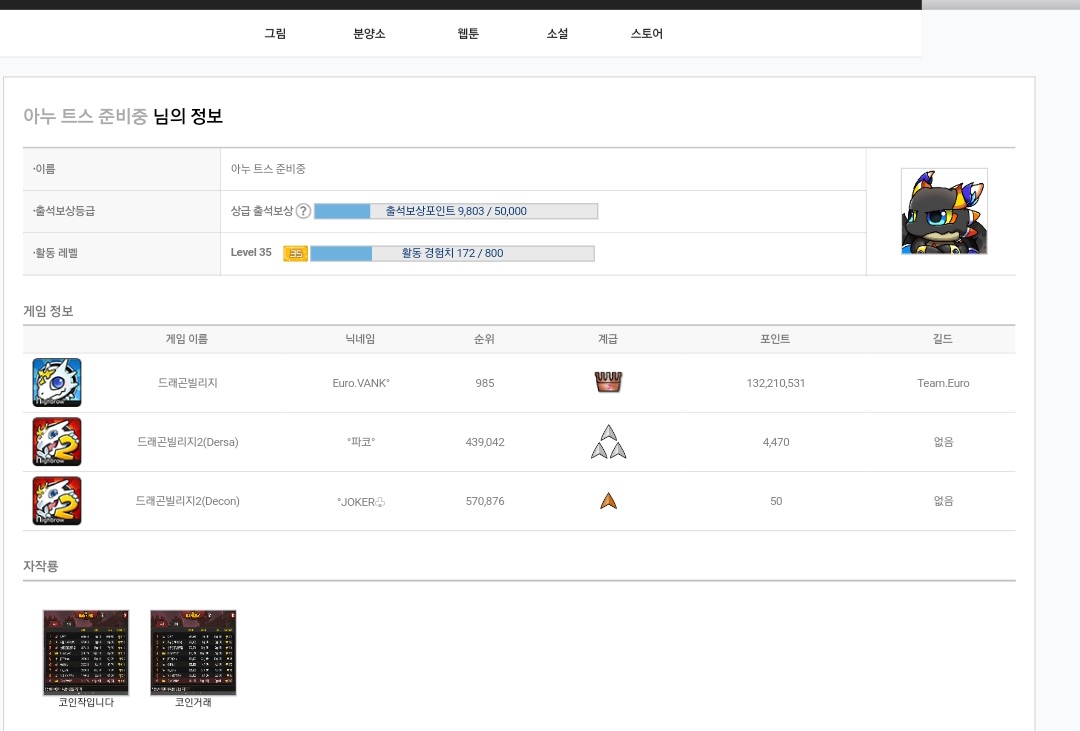Go to the 스토어 menu
Image resolution: width=1080 pixels, height=731 pixels.
click(647, 33)
